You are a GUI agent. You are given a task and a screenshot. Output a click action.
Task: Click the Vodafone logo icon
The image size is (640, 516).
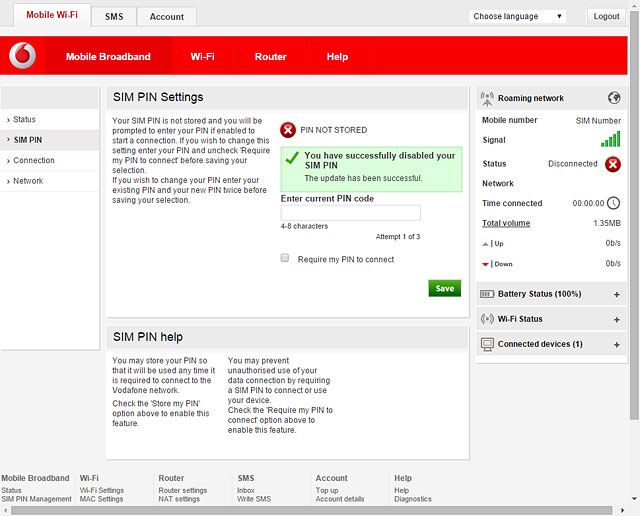pos(22,56)
